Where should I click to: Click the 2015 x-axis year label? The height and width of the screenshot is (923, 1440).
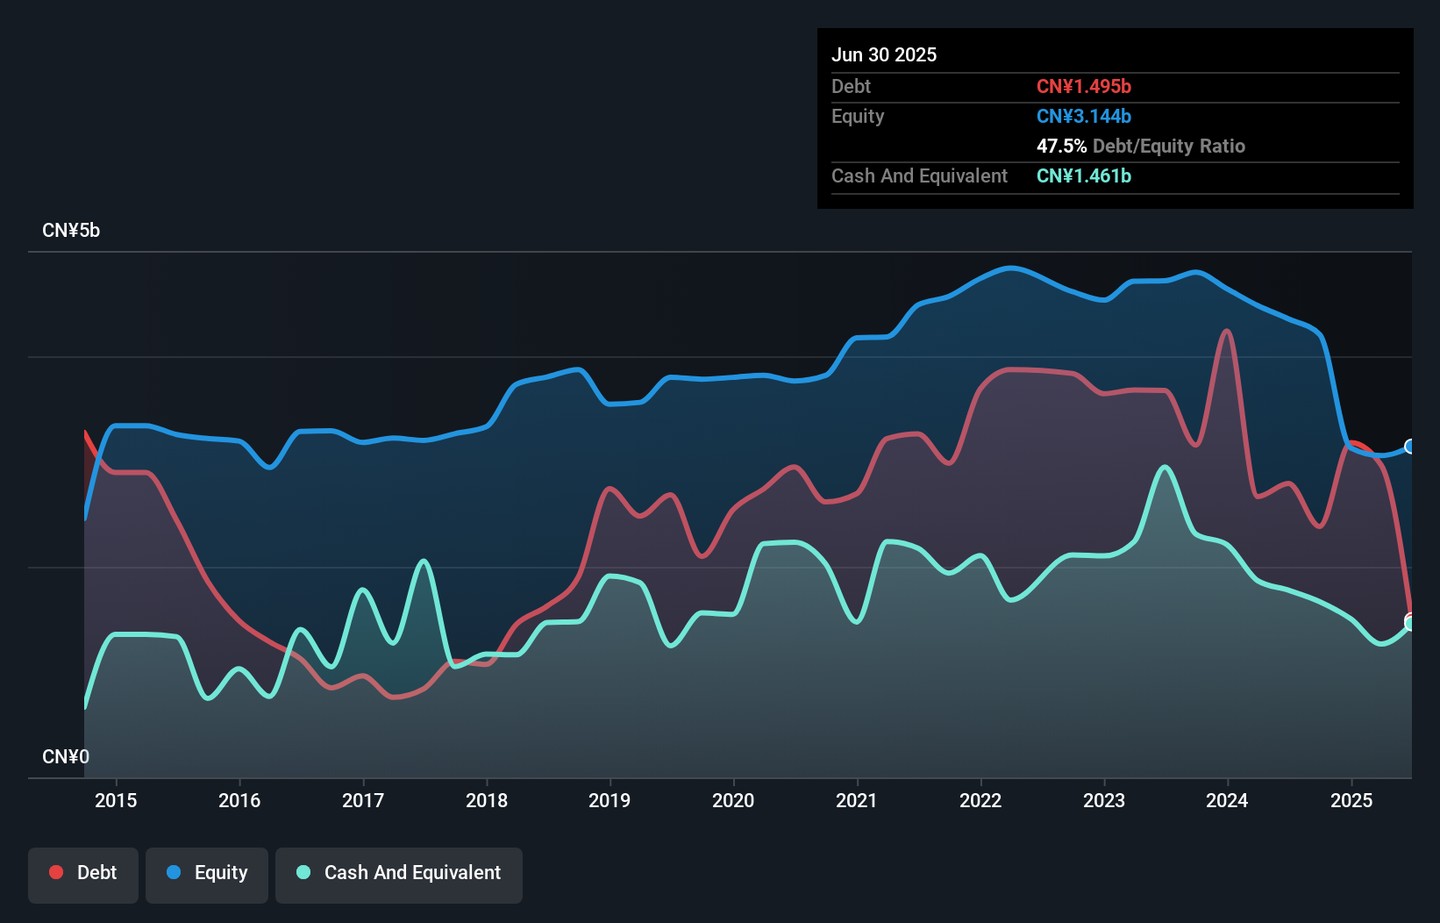point(116,801)
